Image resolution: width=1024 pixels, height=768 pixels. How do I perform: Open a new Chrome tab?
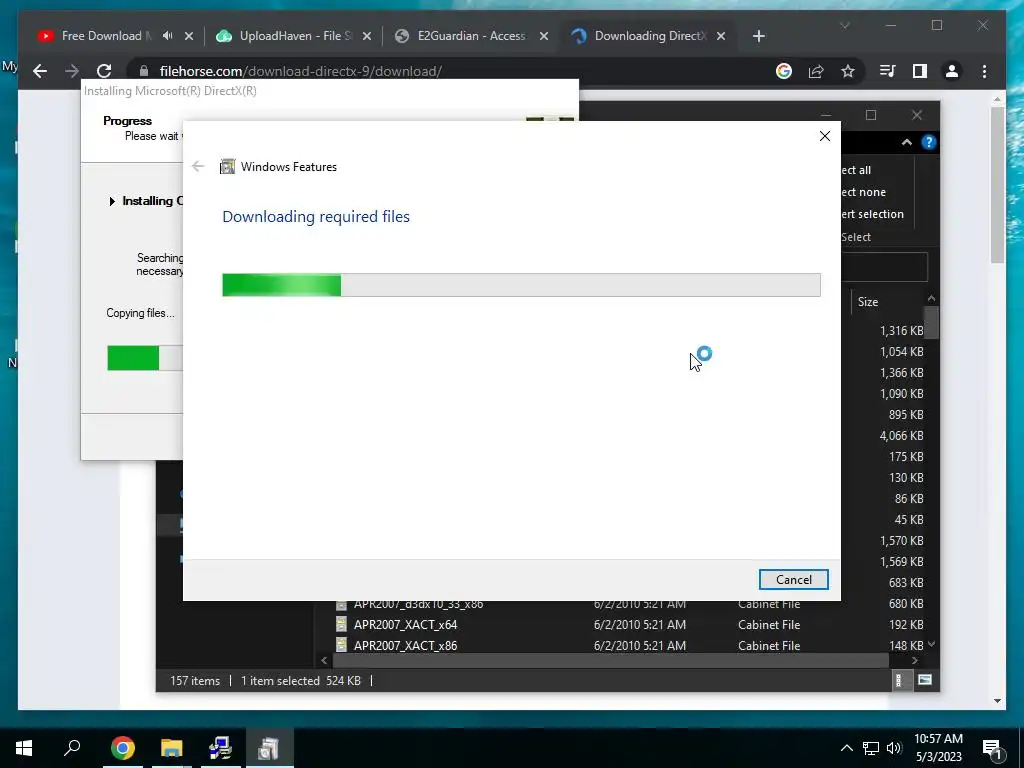click(x=758, y=36)
